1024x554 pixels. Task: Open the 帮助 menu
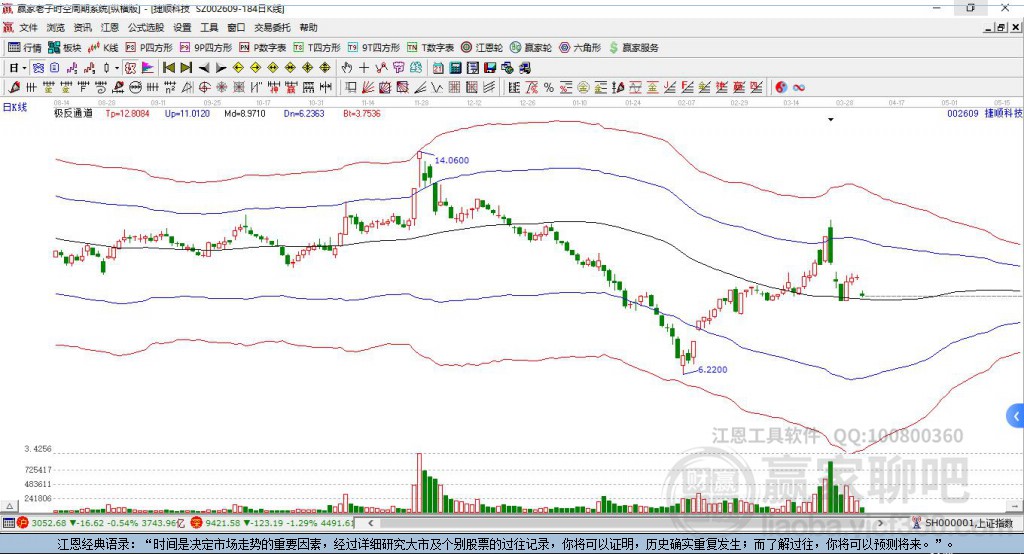pos(308,27)
